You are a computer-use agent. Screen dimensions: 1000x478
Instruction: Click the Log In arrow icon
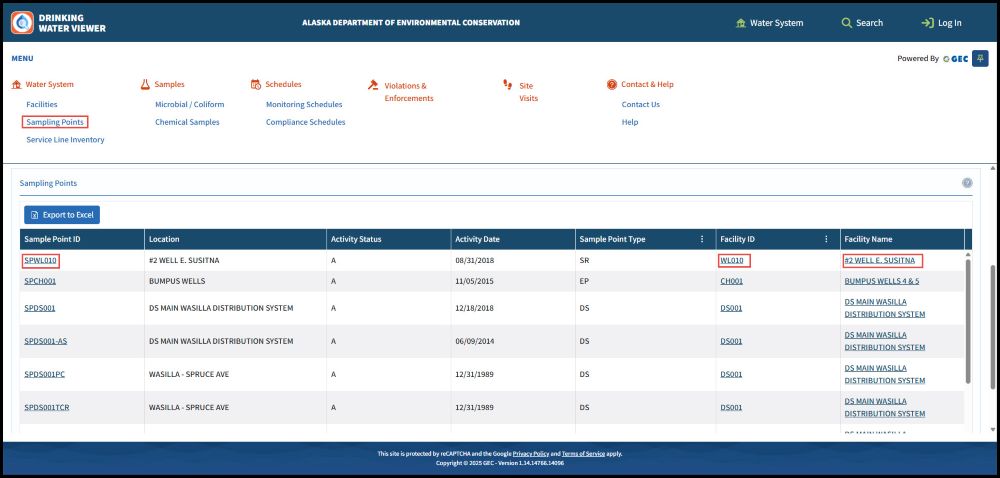[927, 23]
